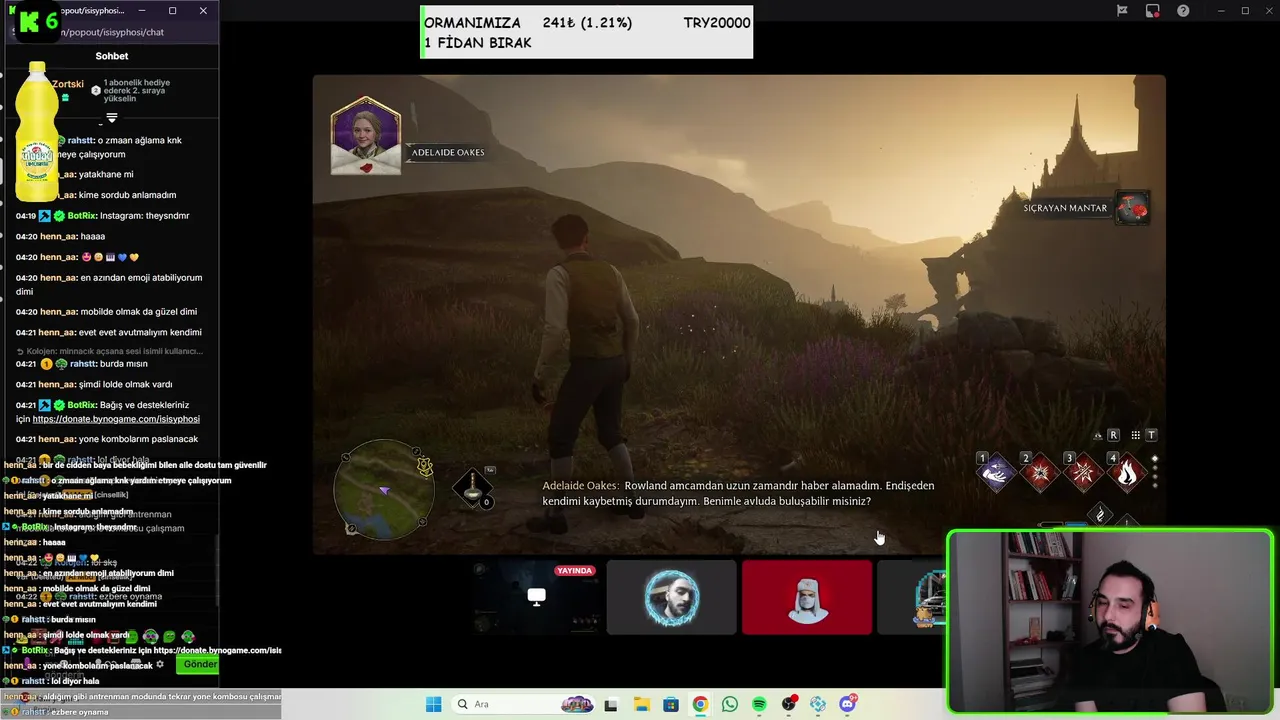Click chat message 'yatakhane mi'
The image size is (1280, 720).
pos(107,175)
